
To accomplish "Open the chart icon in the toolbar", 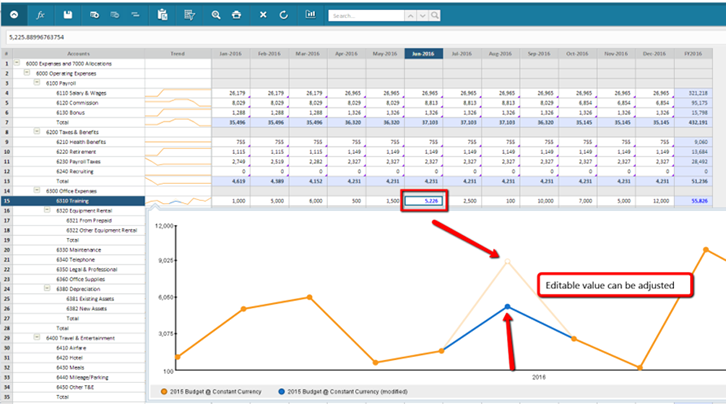I will (311, 15).
